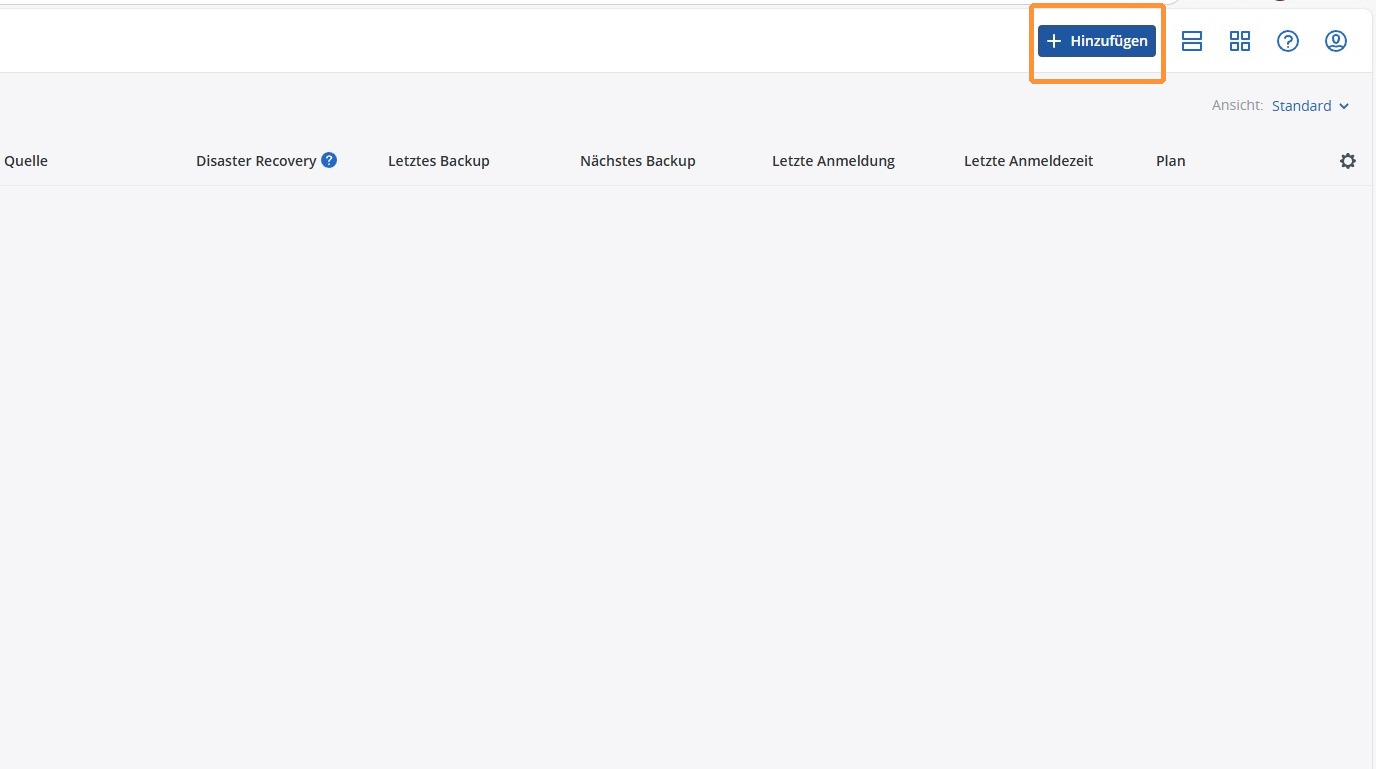Open column settings gear icon
Screen dimensions: 1376x769
click(x=1348, y=161)
